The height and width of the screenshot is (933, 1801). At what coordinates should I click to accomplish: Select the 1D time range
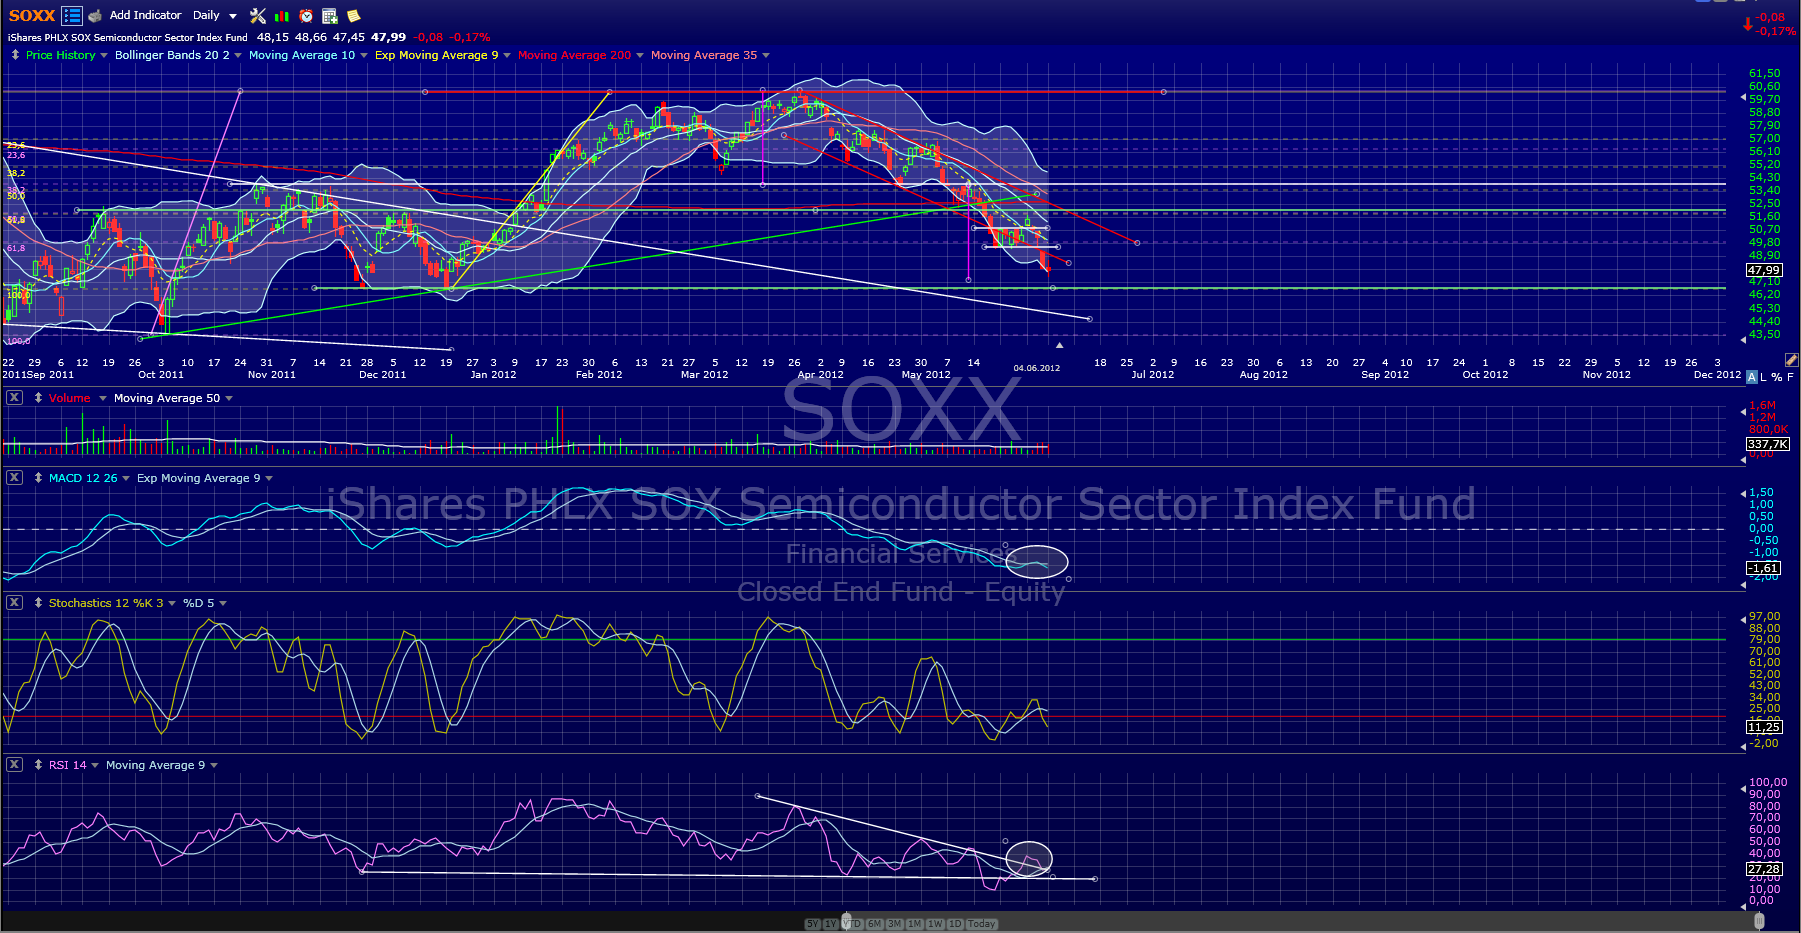[x=955, y=924]
